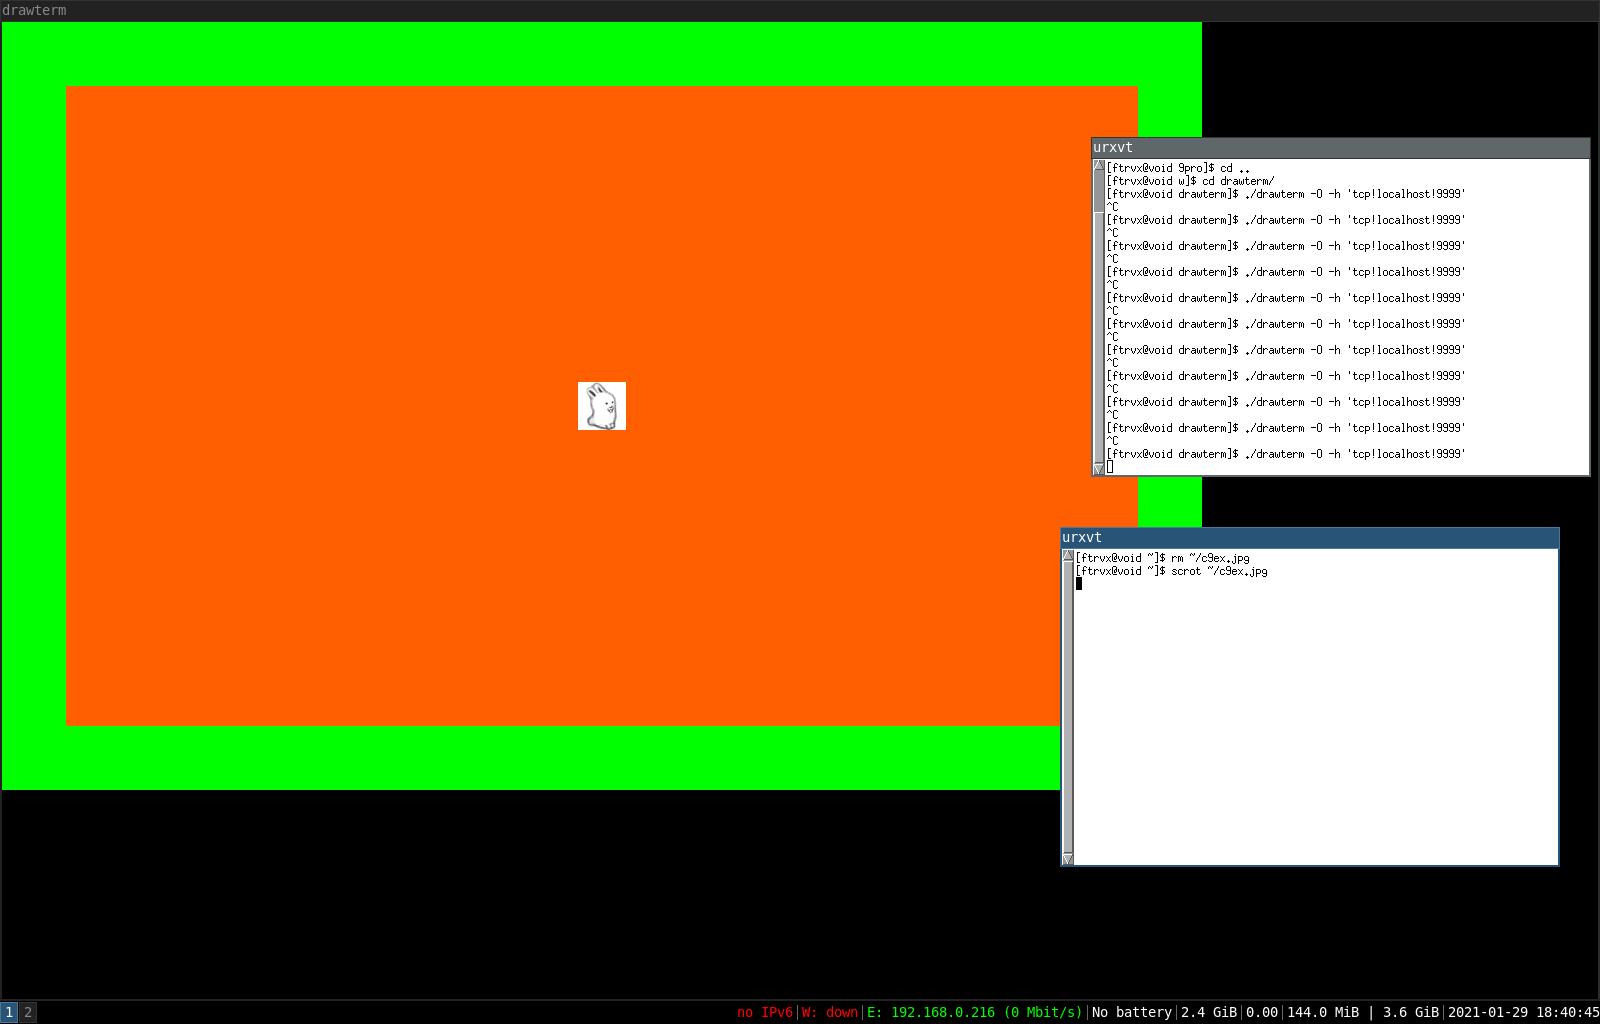Screen dimensions: 1600x1024
Task: Click the up arrow of upper urxvt scrollbar
Action: (x=1099, y=165)
